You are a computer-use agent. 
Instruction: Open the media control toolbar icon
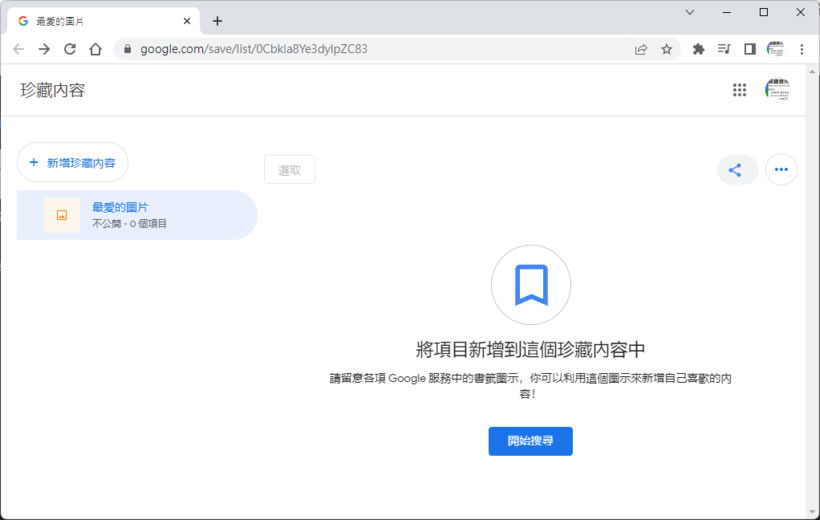click(x=724, y=49)
